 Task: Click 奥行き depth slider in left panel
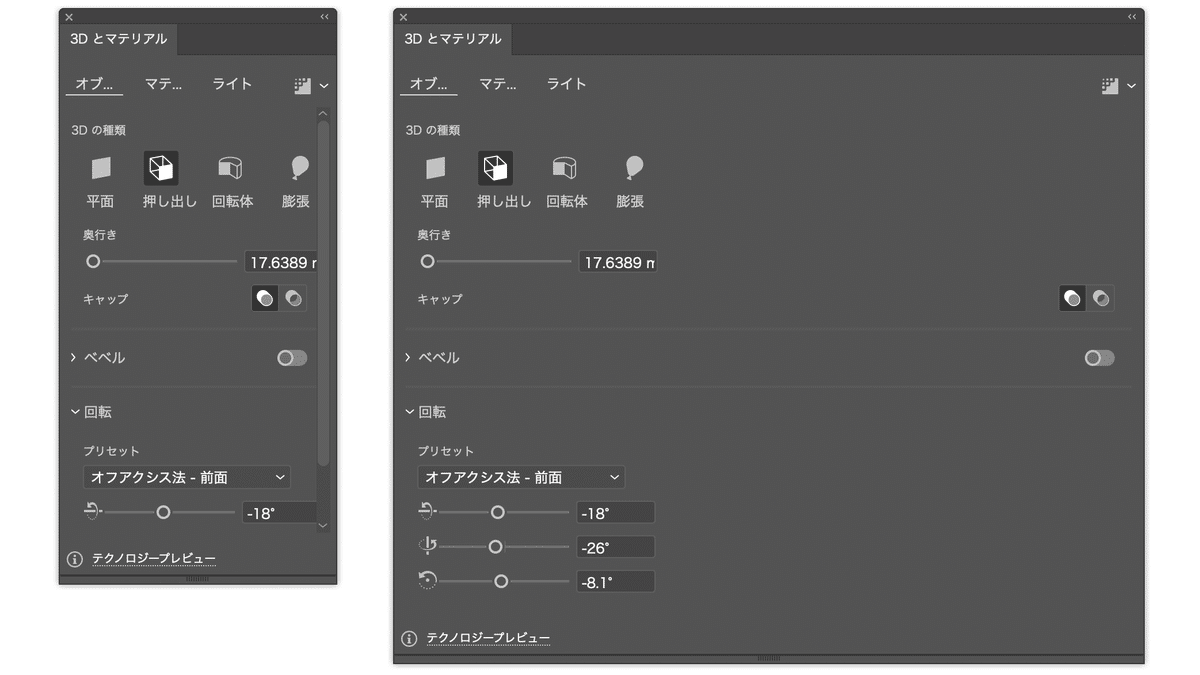pyautogui.click(x=162, y=262)
